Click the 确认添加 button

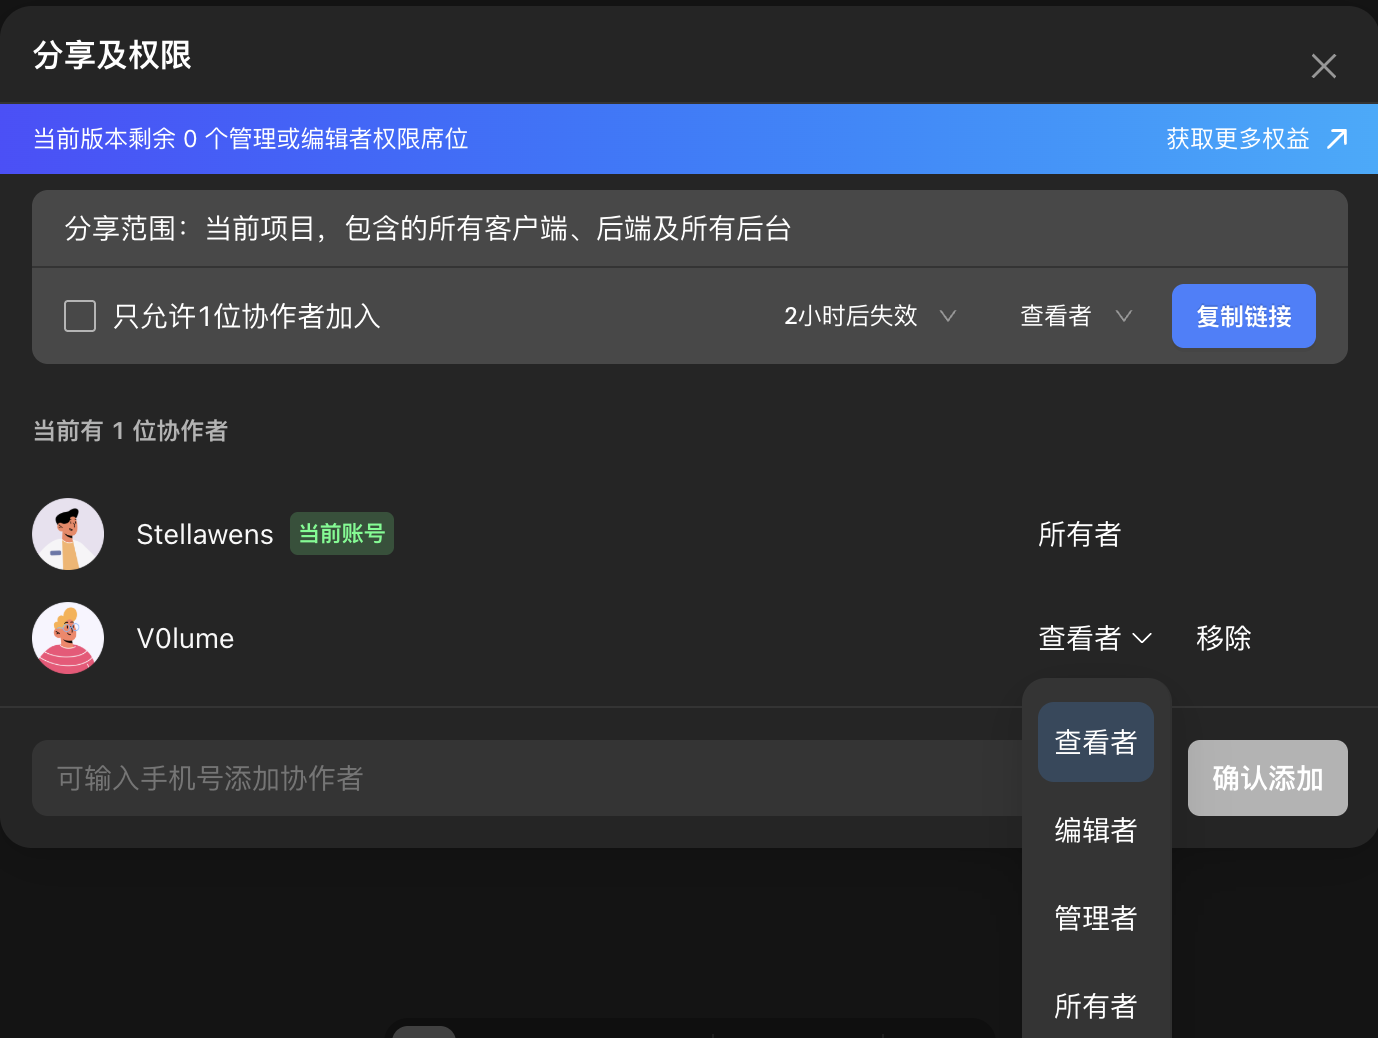1267,778
